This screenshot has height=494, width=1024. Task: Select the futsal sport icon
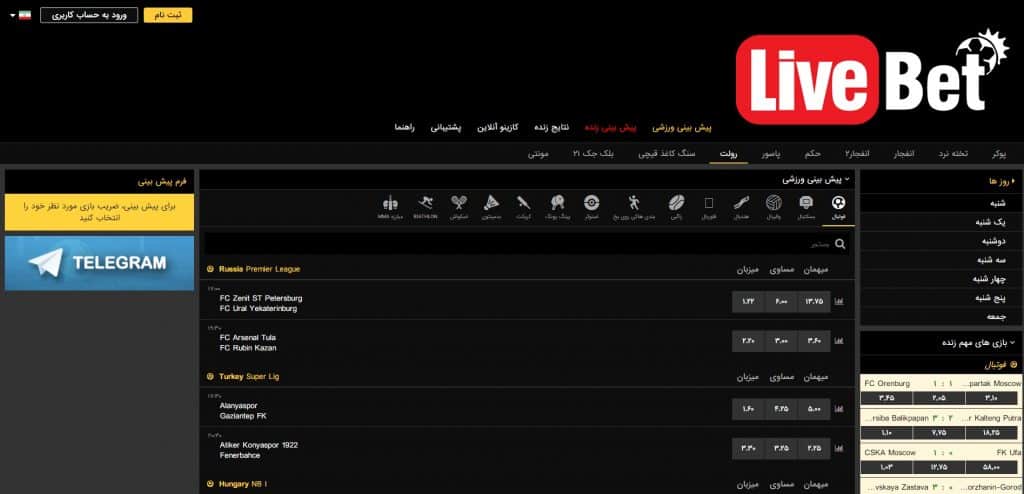point(709,203)
